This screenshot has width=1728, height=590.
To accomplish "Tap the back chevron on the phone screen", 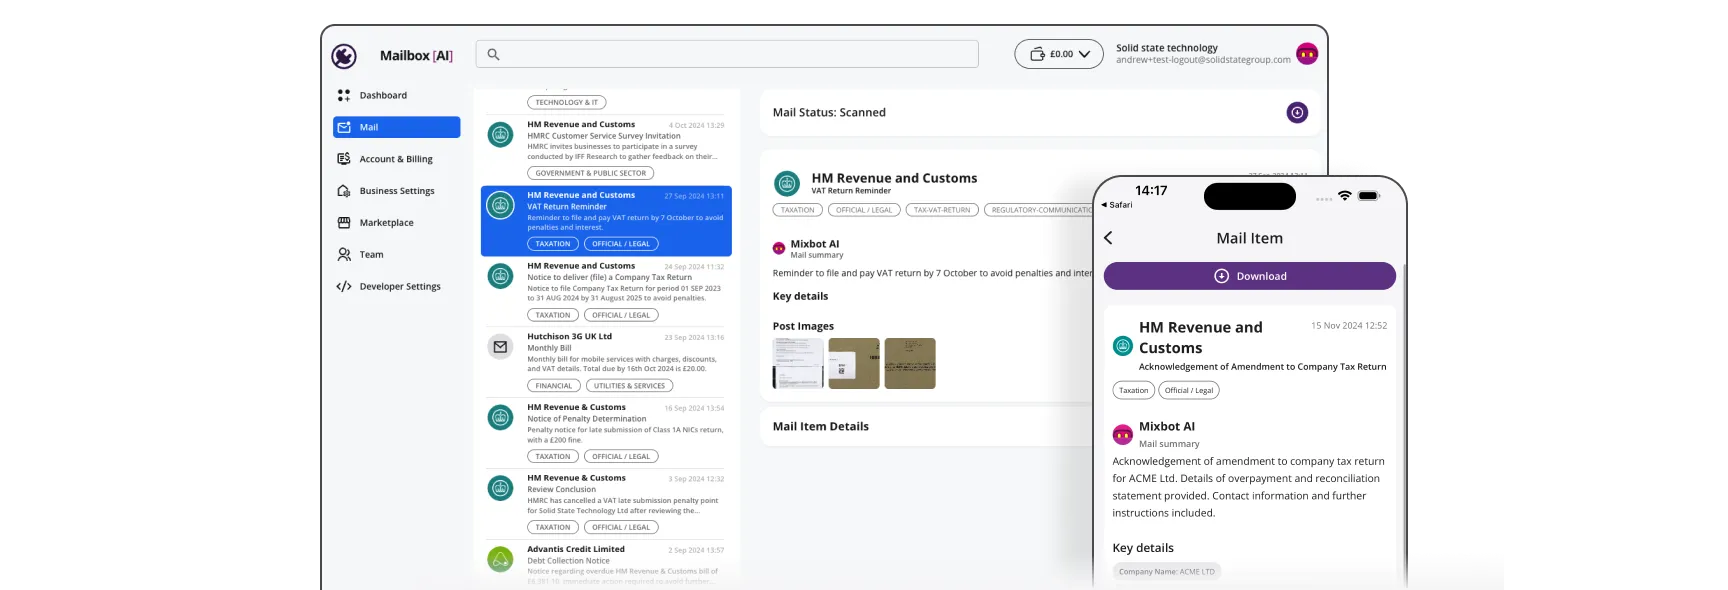I will coord(1108,238).
